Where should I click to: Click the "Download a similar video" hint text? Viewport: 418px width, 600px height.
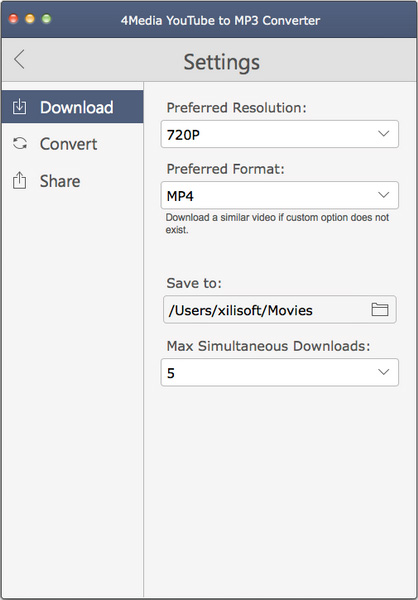click(x=277, y=223)
